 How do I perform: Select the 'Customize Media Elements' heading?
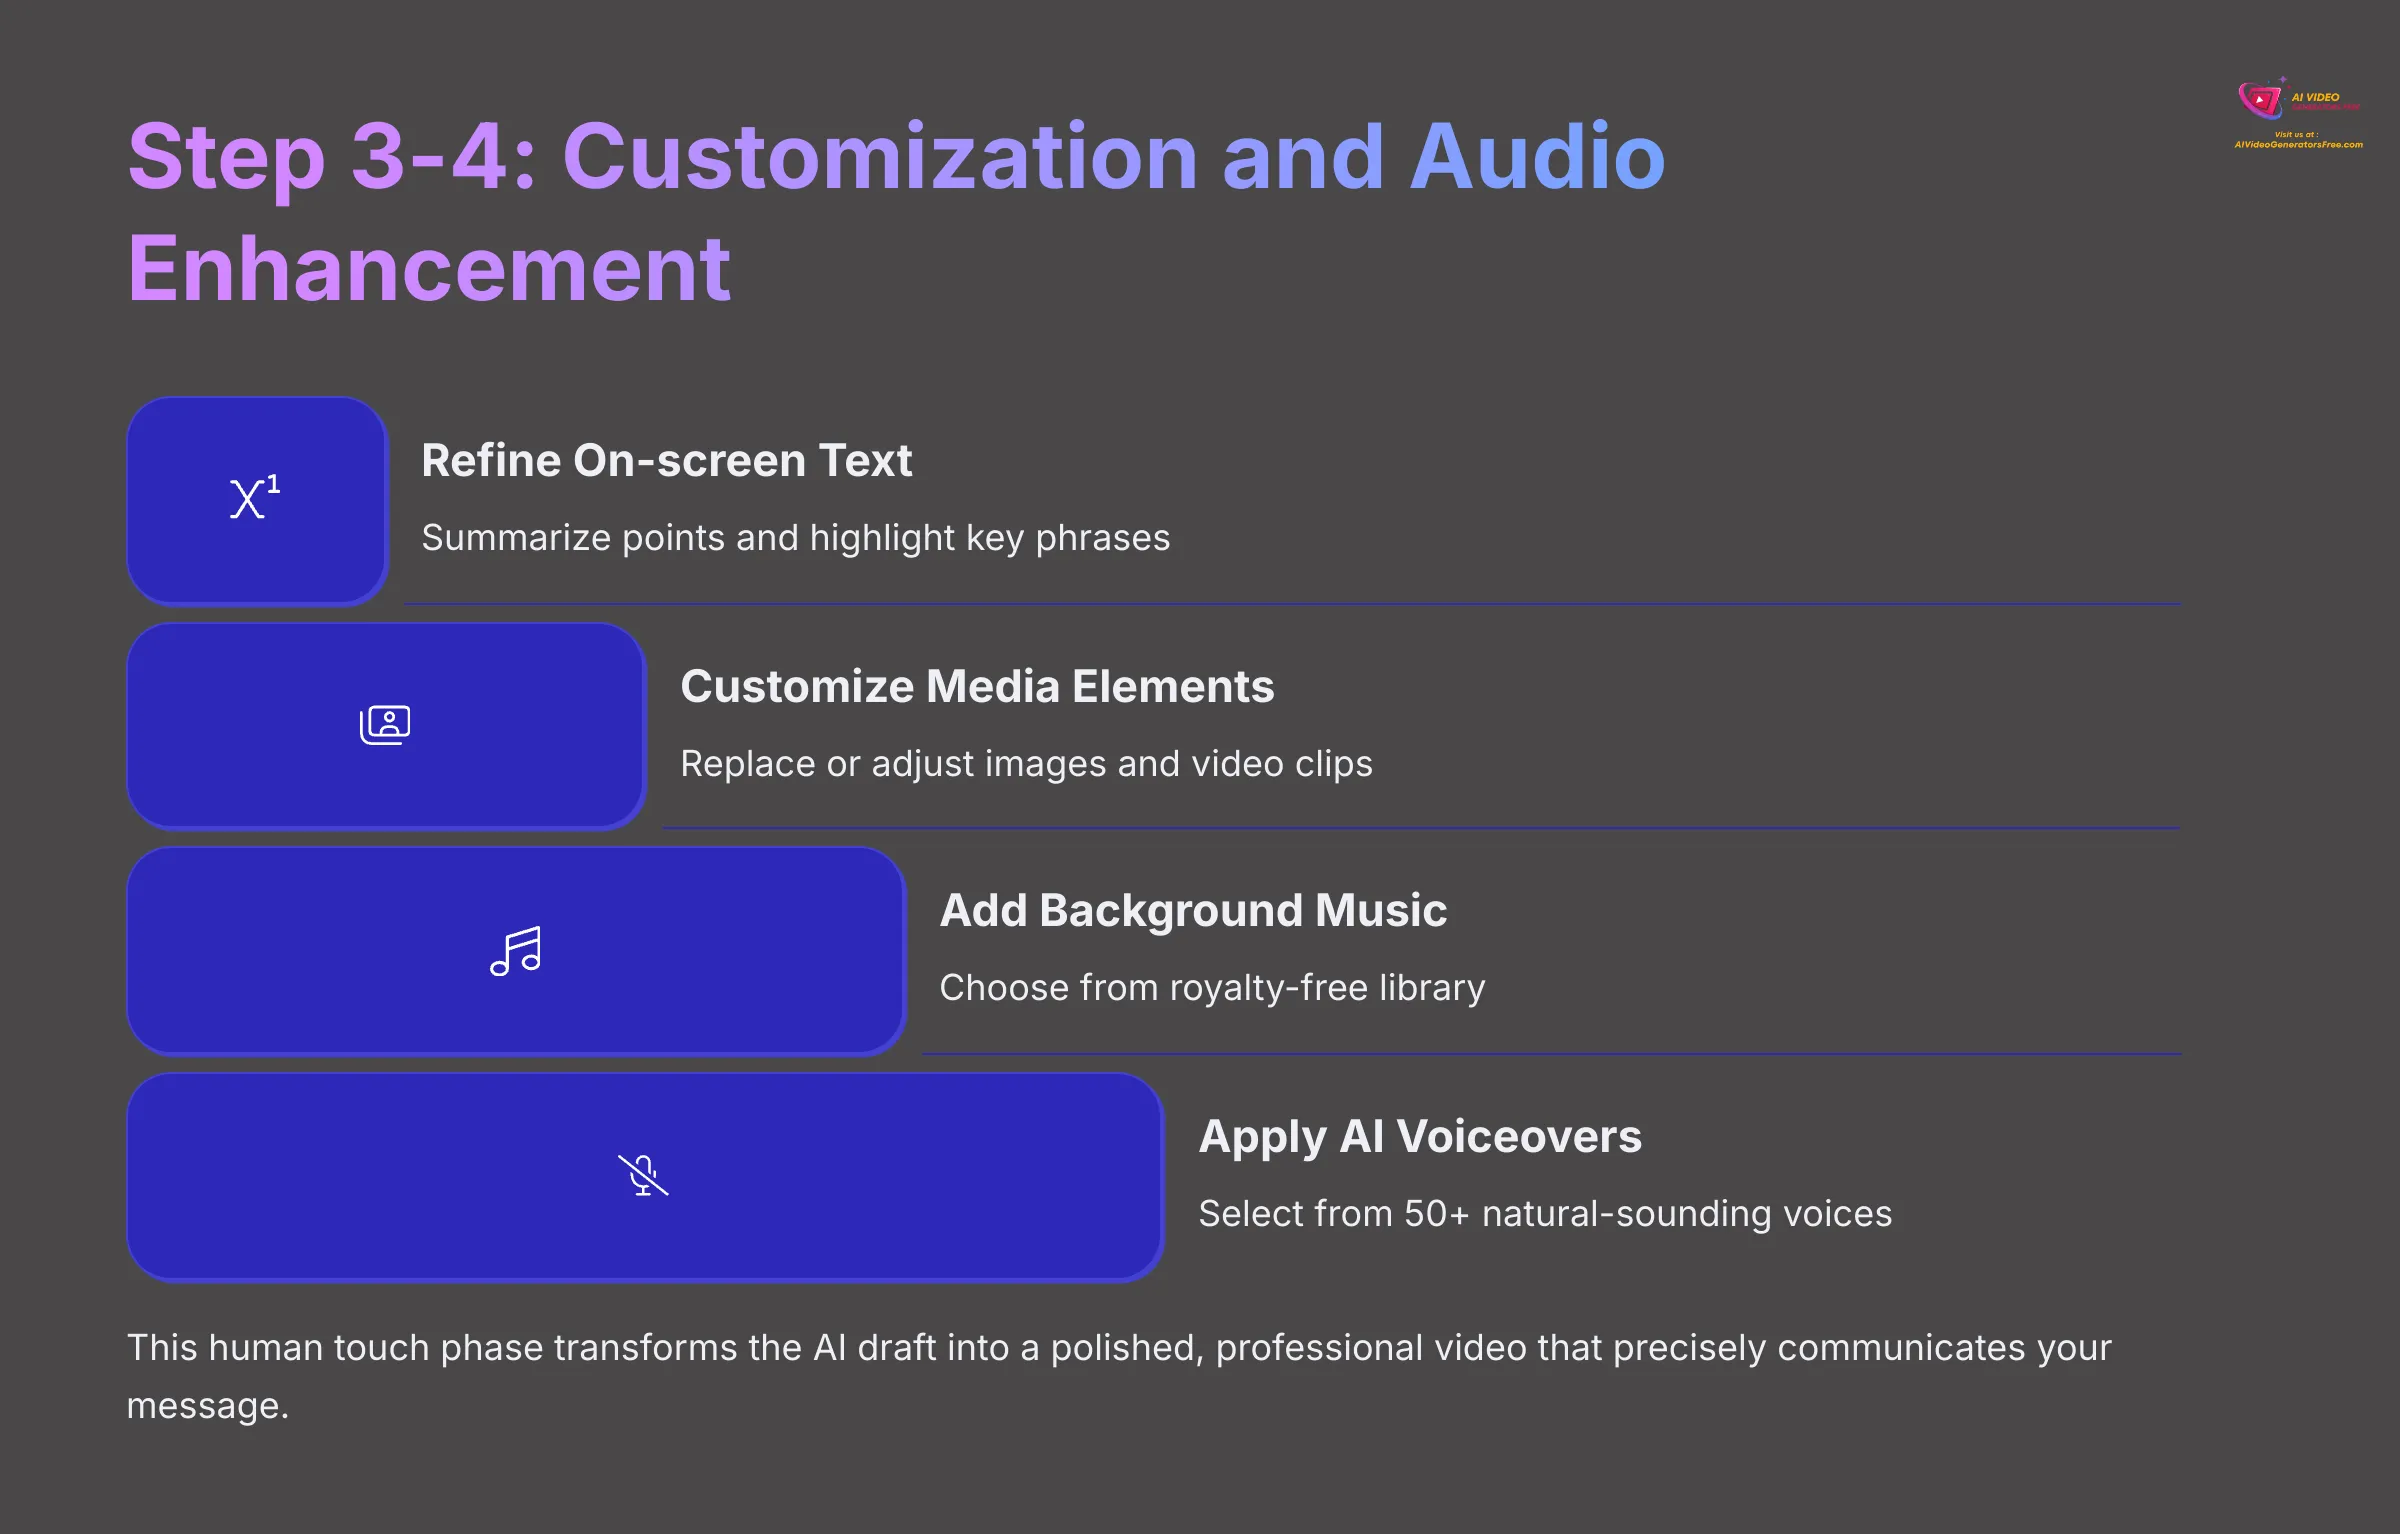(977, 687)
